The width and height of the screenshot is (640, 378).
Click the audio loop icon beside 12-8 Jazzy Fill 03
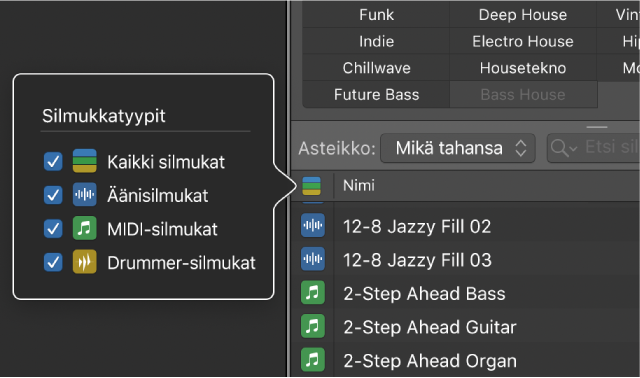(x=313, y=259)
